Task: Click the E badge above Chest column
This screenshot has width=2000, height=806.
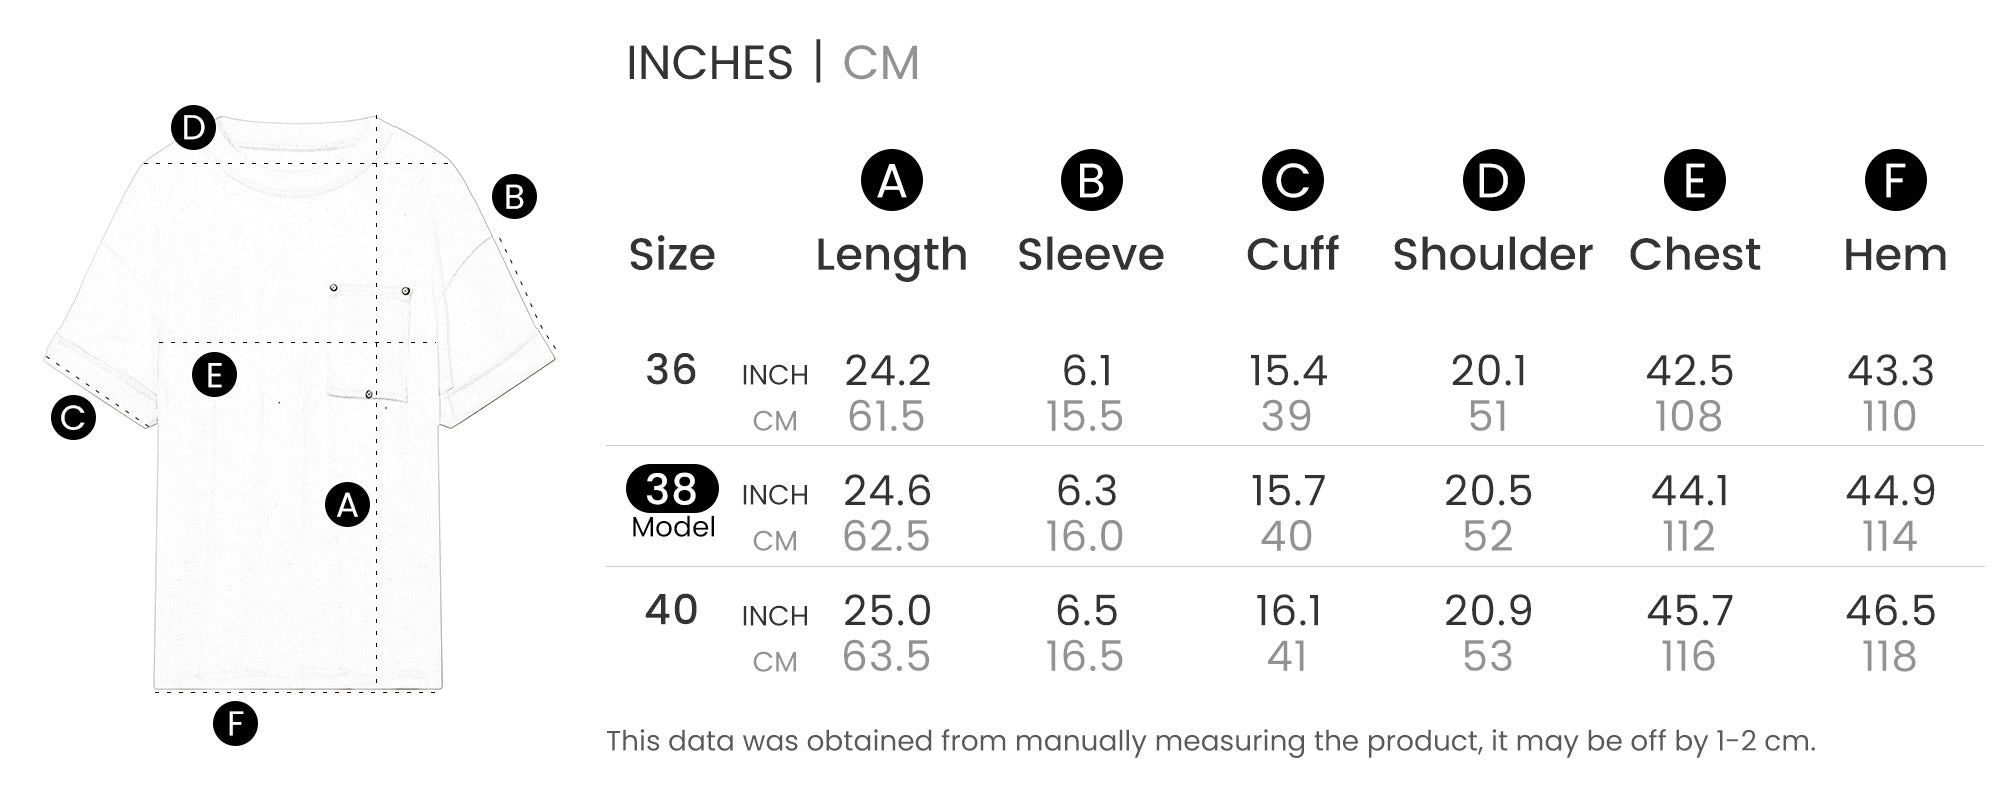Action: [1694, 181]
